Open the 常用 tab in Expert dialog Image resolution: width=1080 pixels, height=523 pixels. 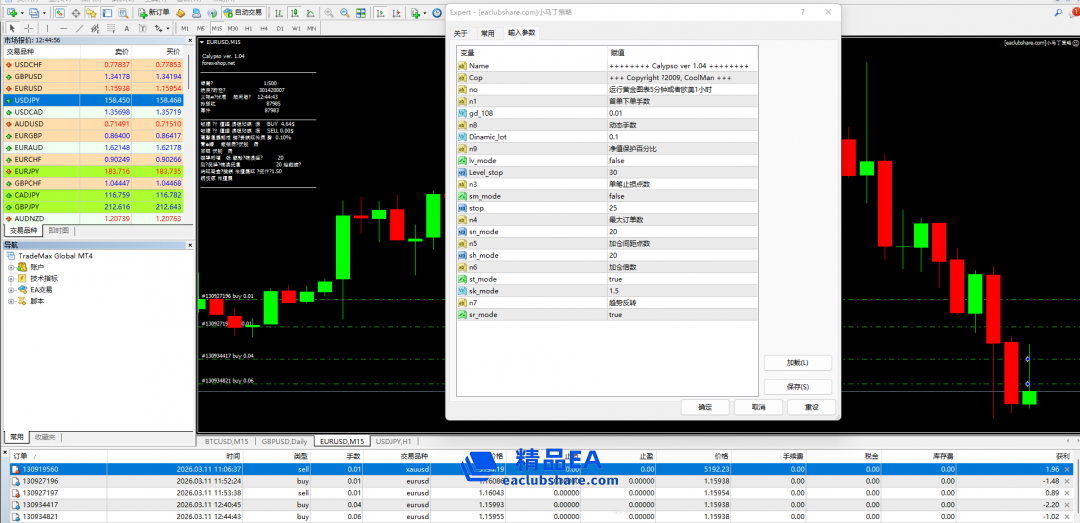click(x=487, y=33)
